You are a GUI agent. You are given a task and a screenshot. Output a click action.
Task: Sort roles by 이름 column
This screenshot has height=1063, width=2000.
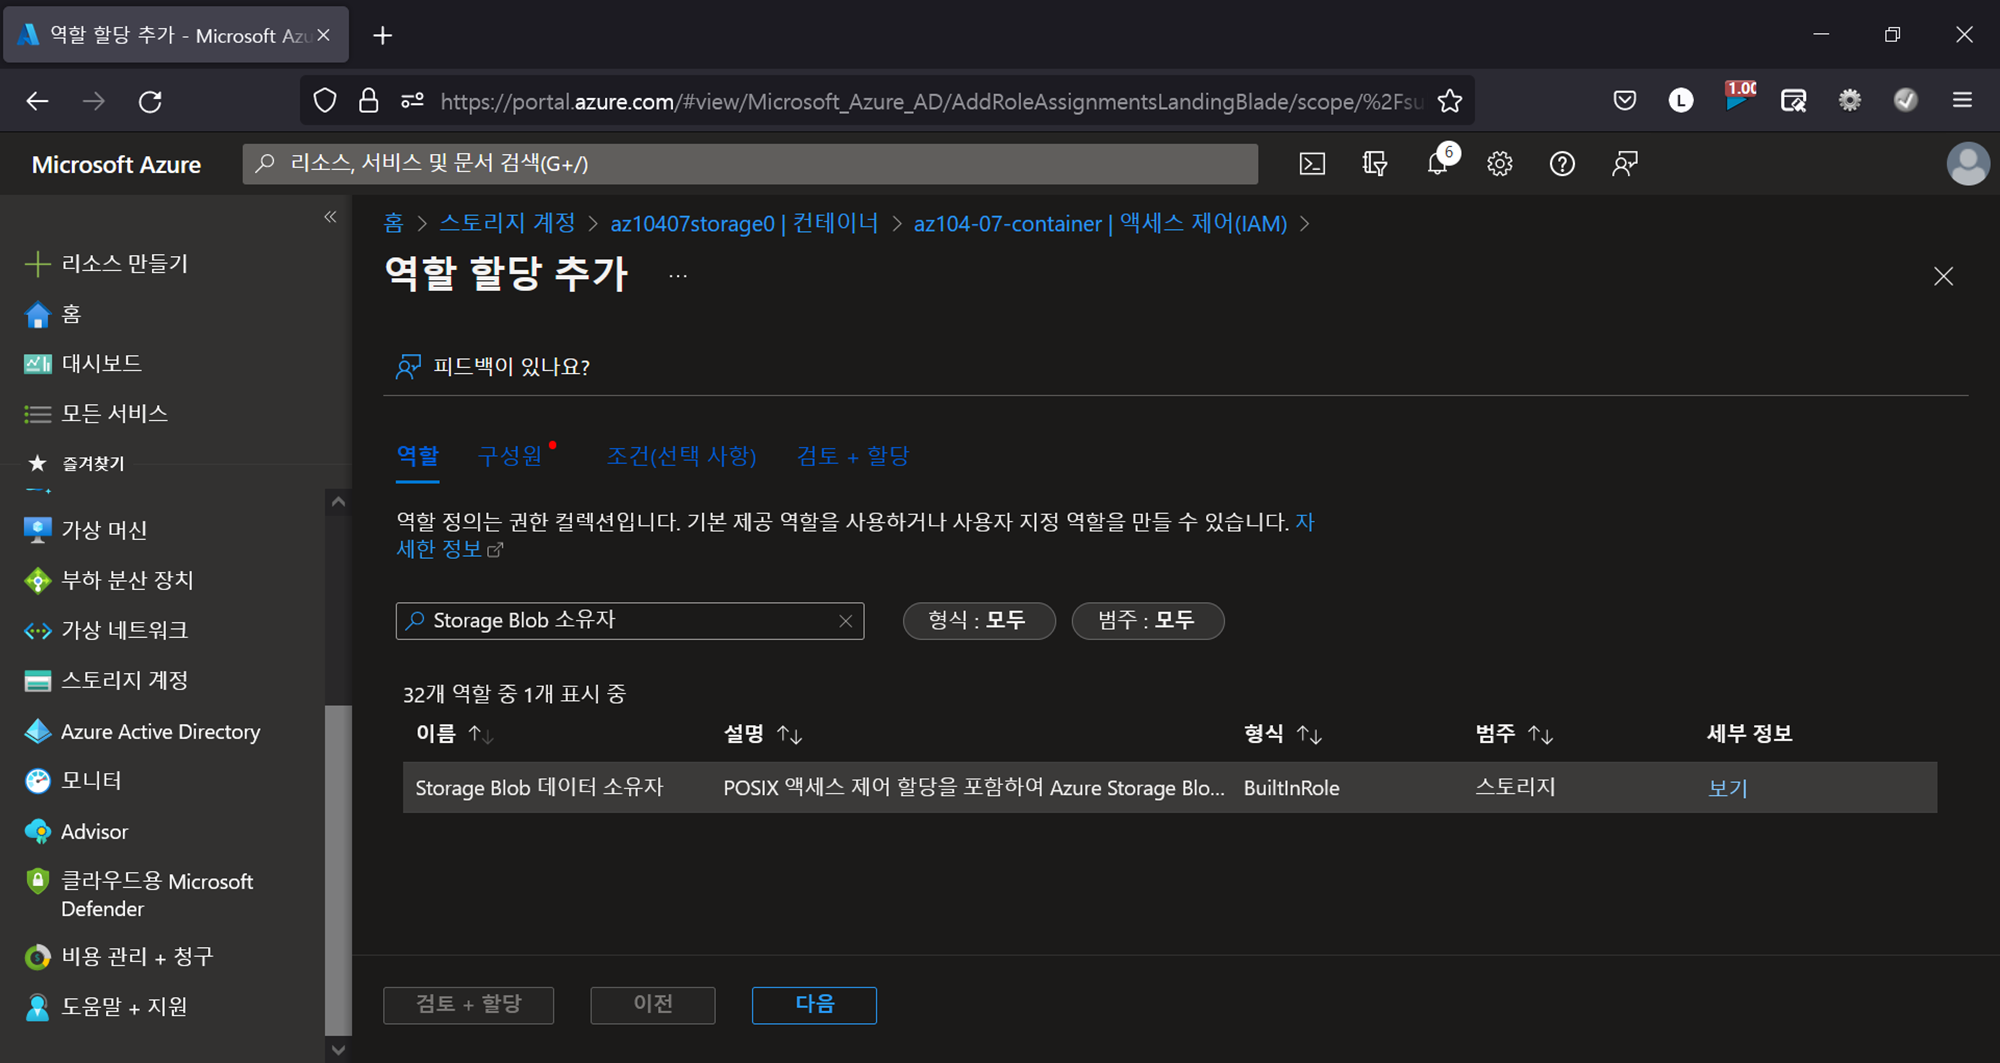(x=454, y=734)
